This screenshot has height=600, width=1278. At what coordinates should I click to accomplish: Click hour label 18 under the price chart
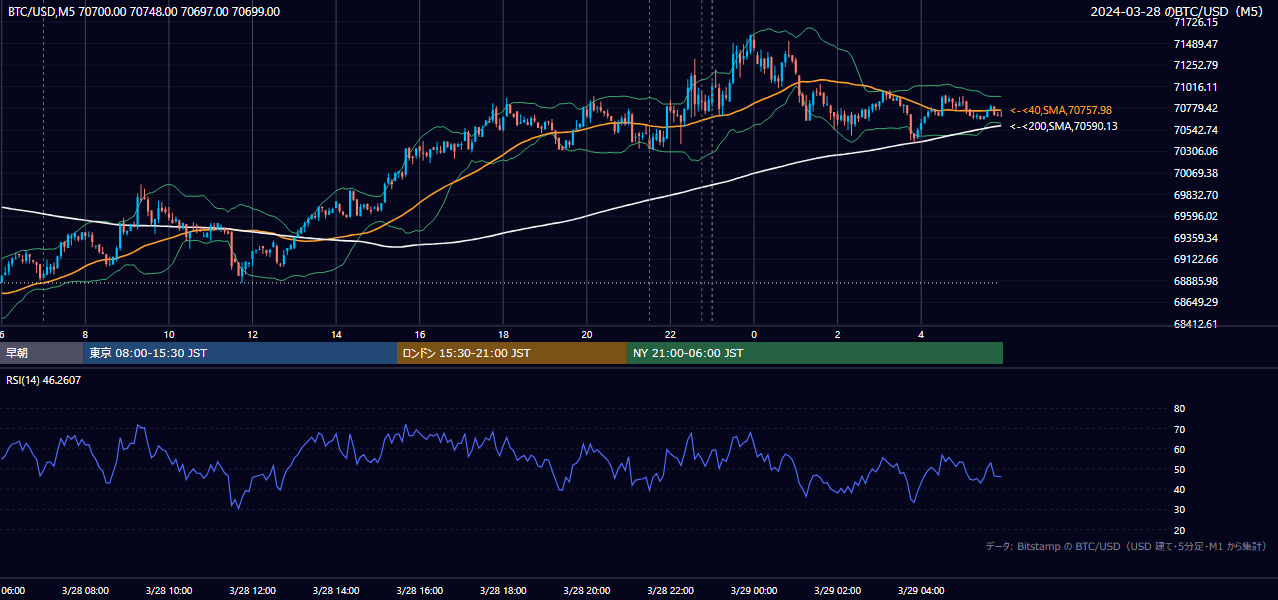click(x=503, y=334)
